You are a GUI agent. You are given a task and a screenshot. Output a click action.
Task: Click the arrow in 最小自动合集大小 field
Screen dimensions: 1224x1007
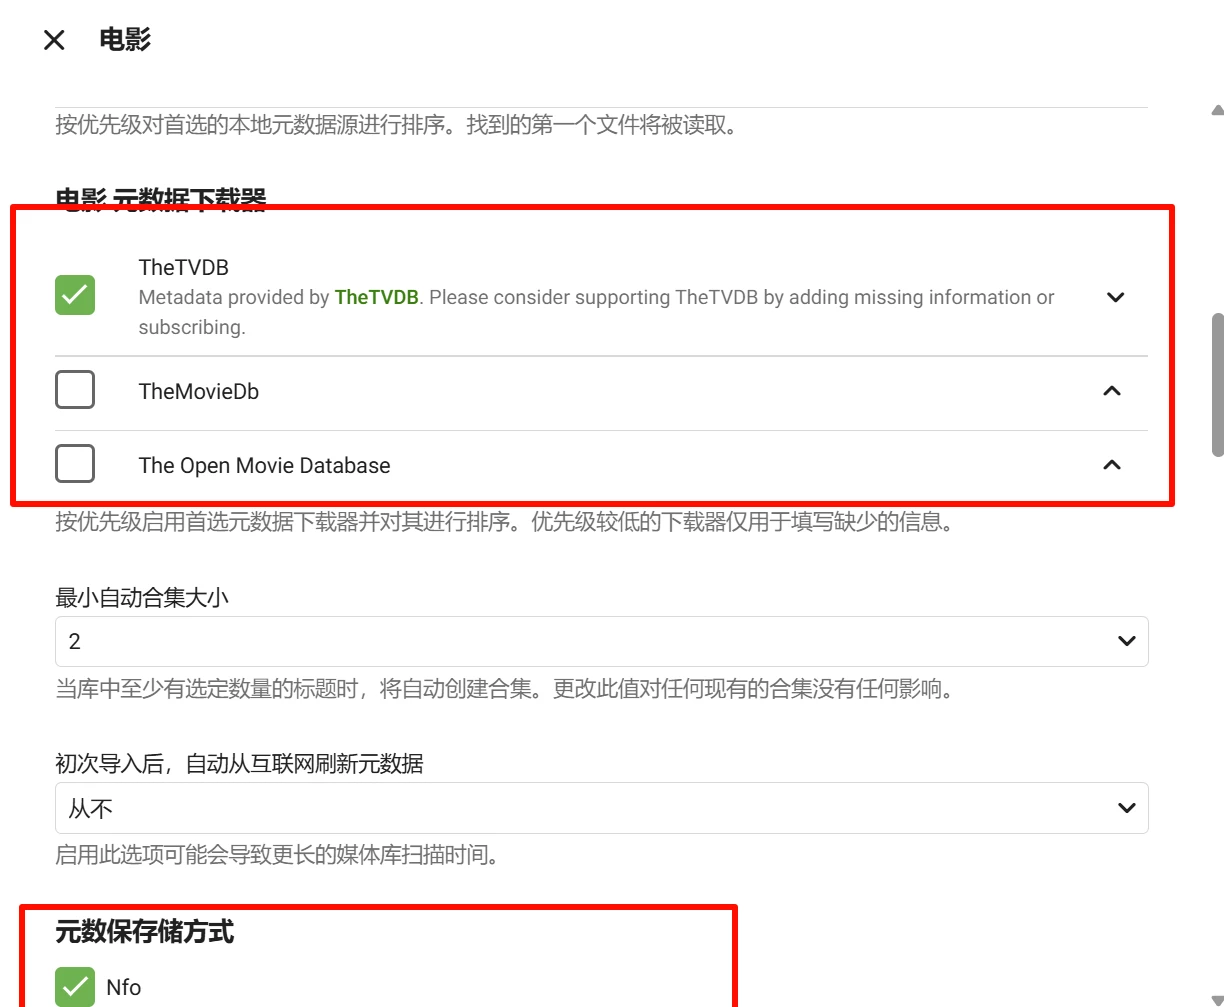coord(1126,641)
